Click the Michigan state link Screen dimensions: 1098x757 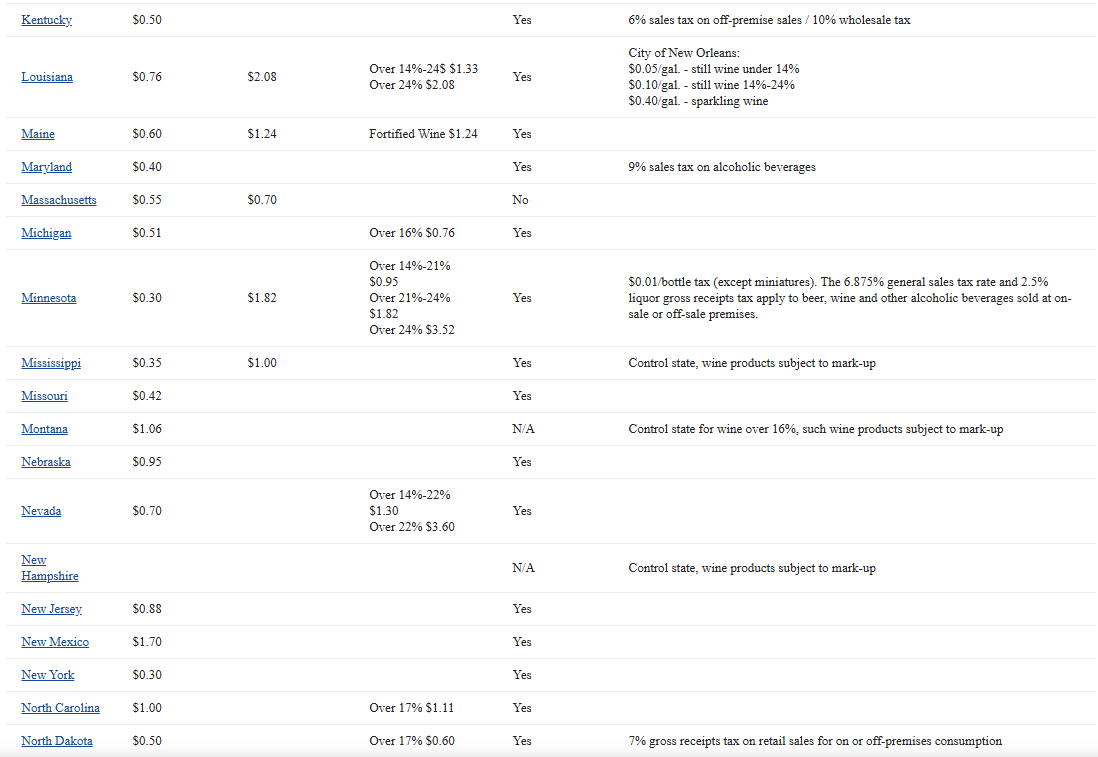click(x=46, y=233)
